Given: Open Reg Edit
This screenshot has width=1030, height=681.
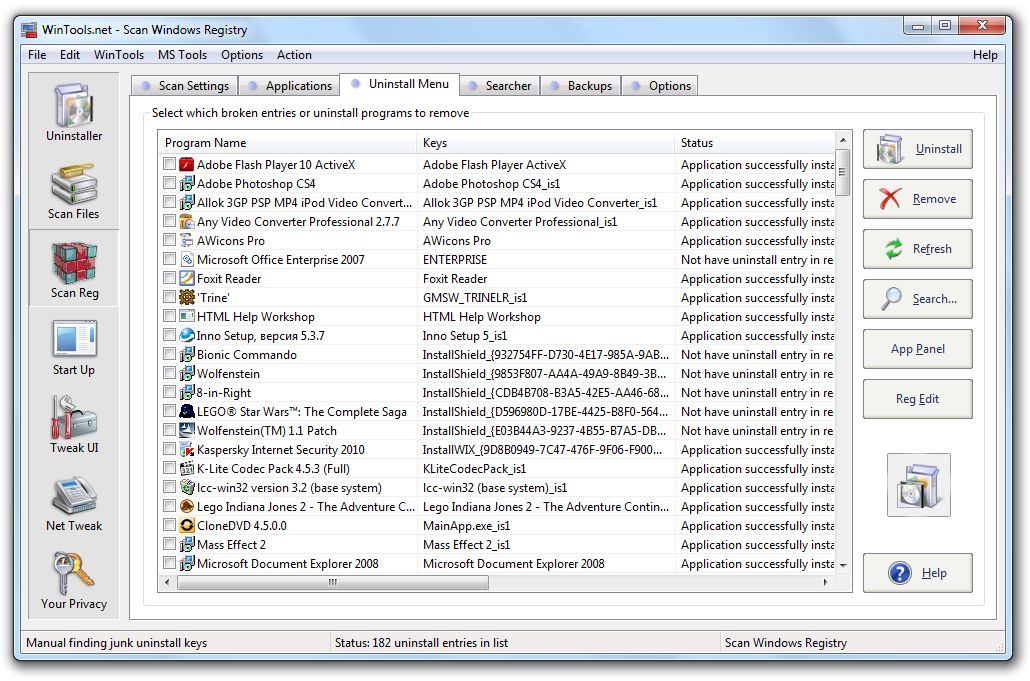Looking at the screenshot, I should pyautogui.click(x=916, y=399).
